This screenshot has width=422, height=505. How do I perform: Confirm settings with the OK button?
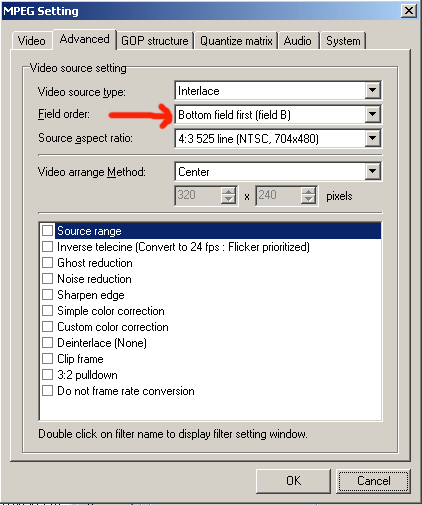pos(293,481)
